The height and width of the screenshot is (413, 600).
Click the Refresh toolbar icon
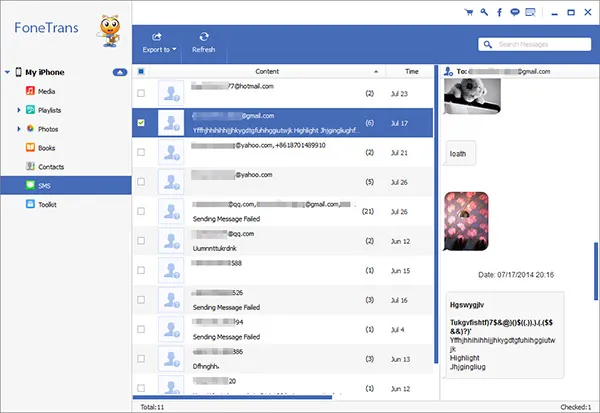tap(203, 41)
